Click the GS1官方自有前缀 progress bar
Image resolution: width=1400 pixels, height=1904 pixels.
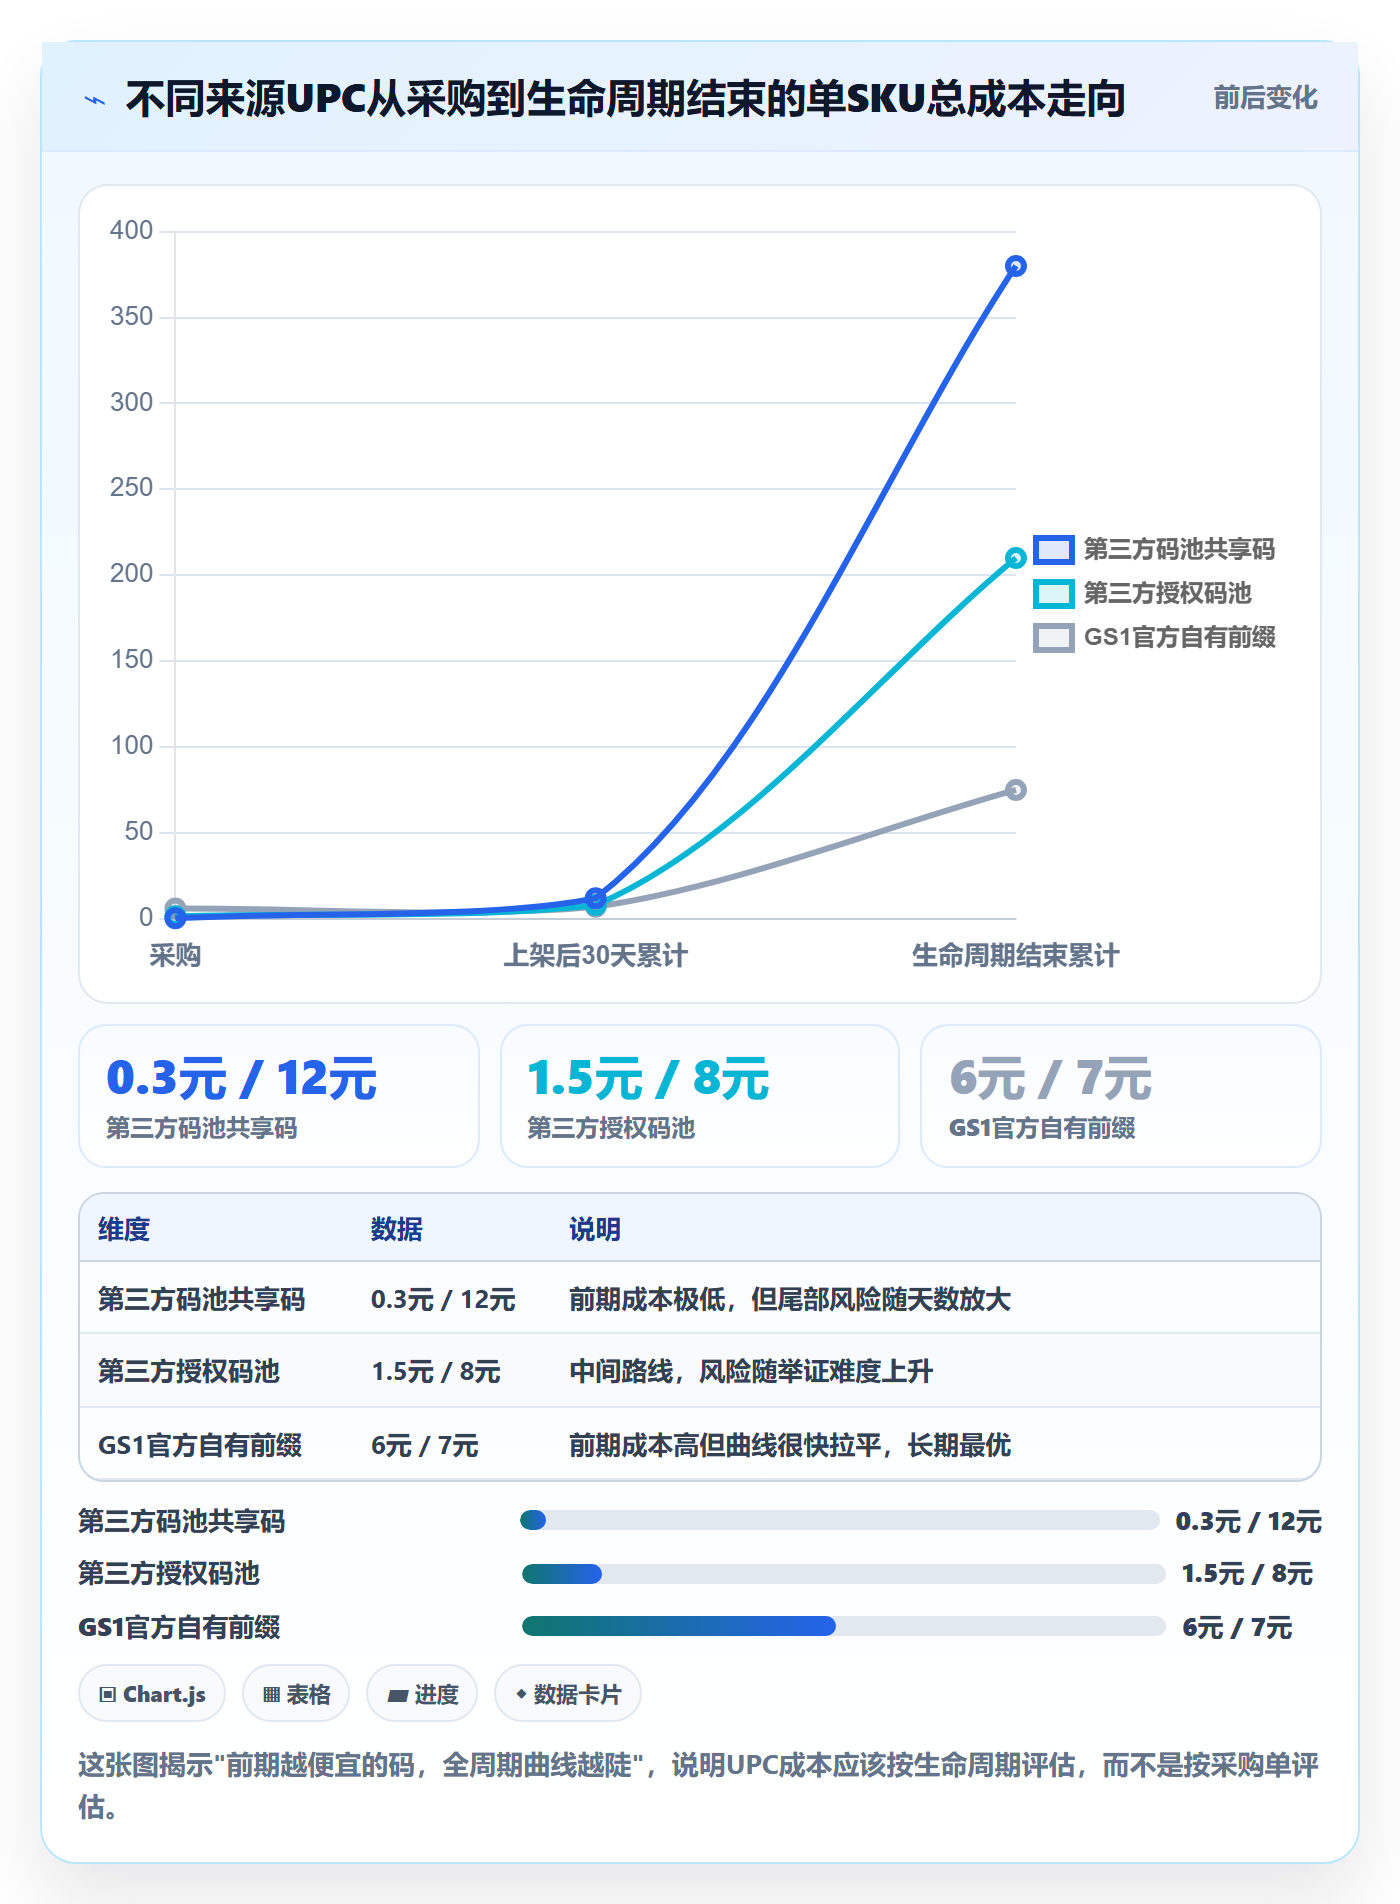843,1626
